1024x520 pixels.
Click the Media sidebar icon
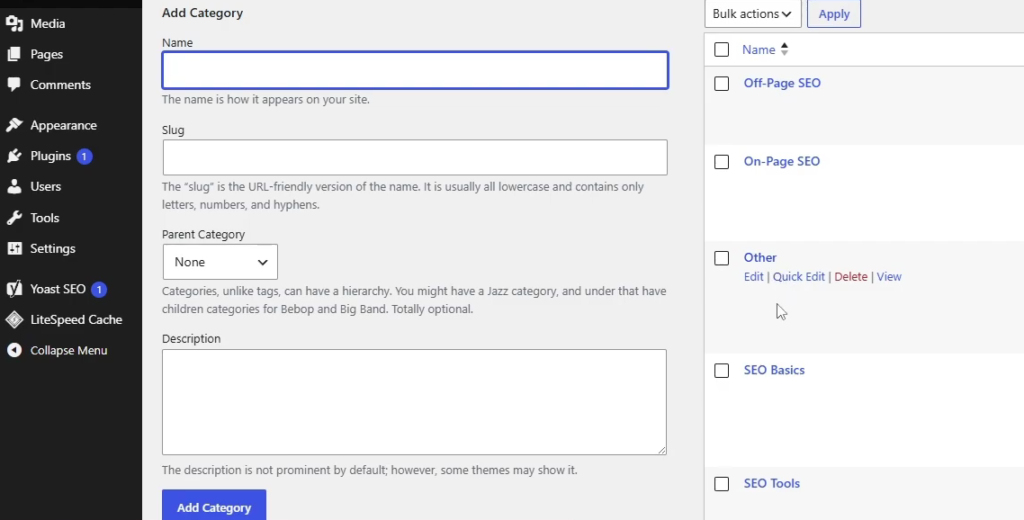click(x=14, y=24)
